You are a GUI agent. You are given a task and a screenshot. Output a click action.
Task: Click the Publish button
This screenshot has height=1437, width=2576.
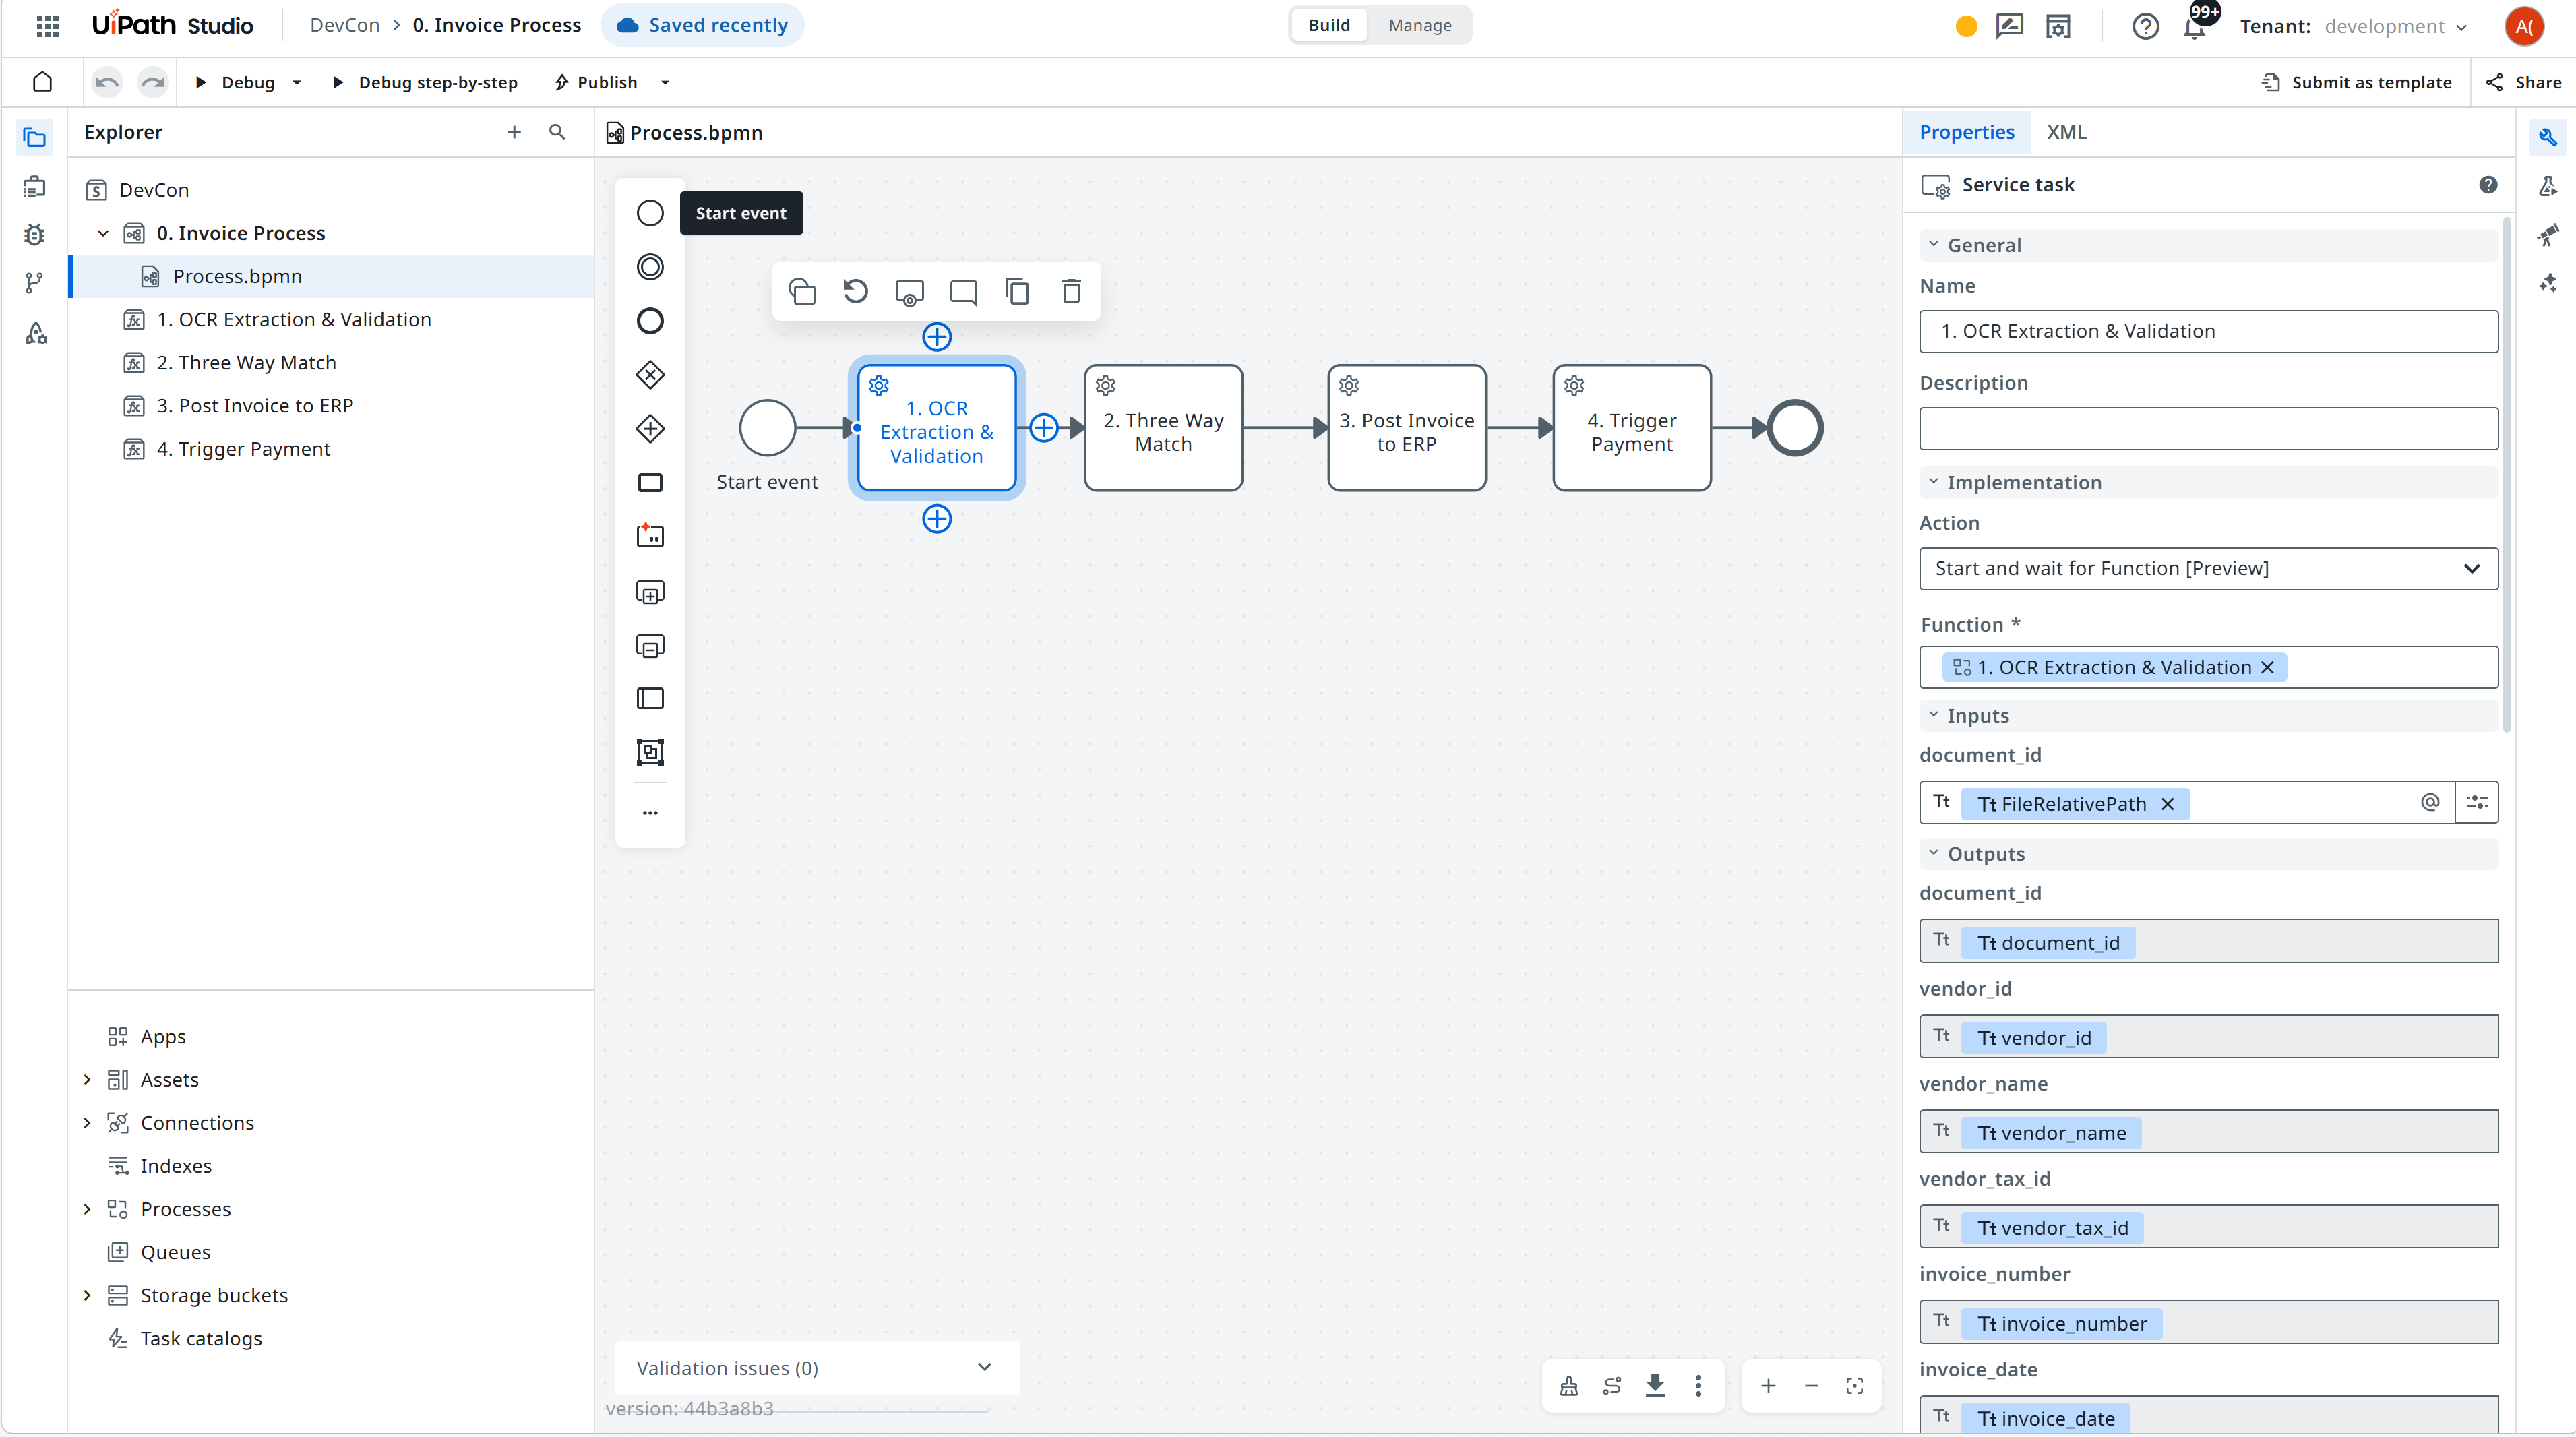pyautogui.click(x=596, y=82)
